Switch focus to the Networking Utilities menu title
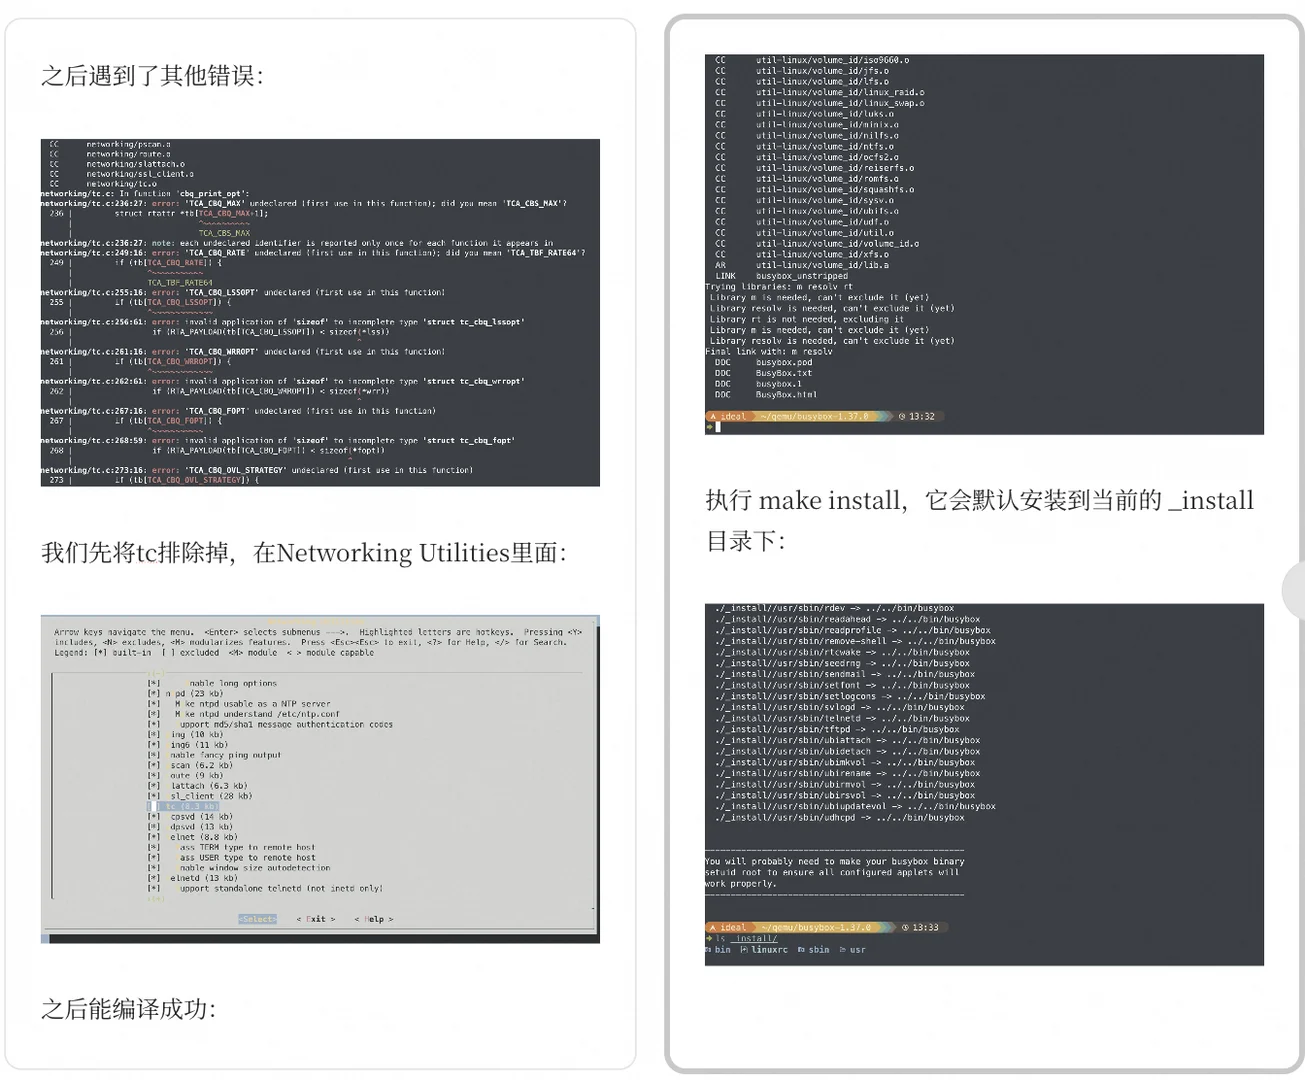Viewport: 1305px width, 1080px height. click(x=315, y=621)
